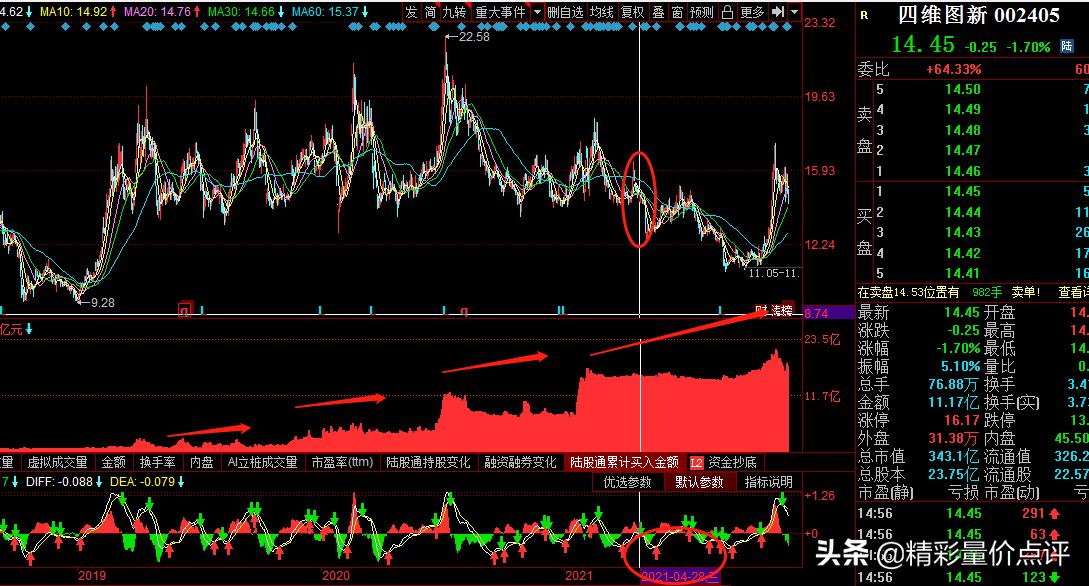Image resolution: width=1089 pixels, height=586 pixels.
Task: Click the 四维图新 002405 stock title
Action: pyautogui.click(x=979, y=15)
